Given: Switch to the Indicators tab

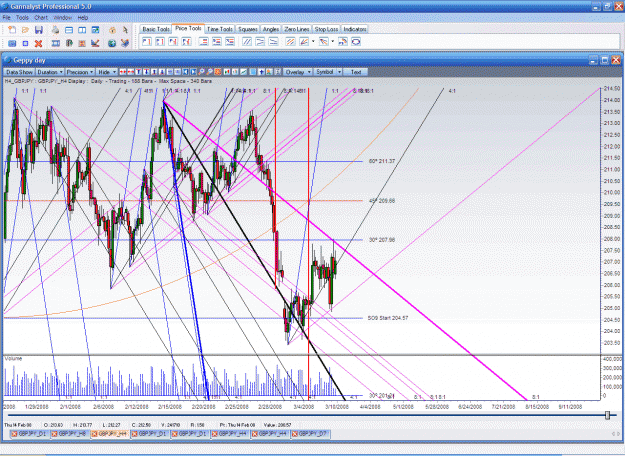Looking at the screenshot, I should tap(355, 29).
